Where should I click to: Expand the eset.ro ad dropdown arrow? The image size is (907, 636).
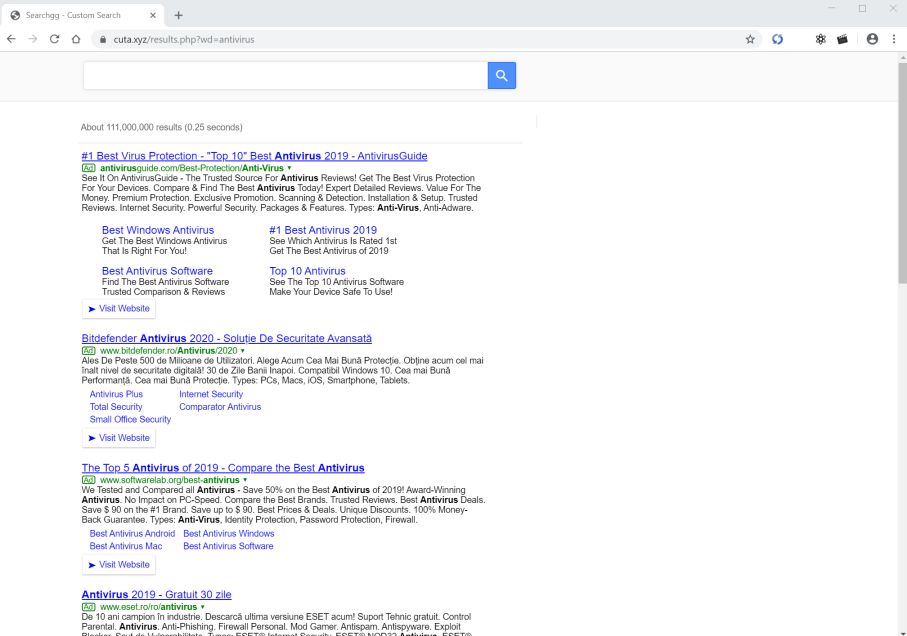click(202, 607)
